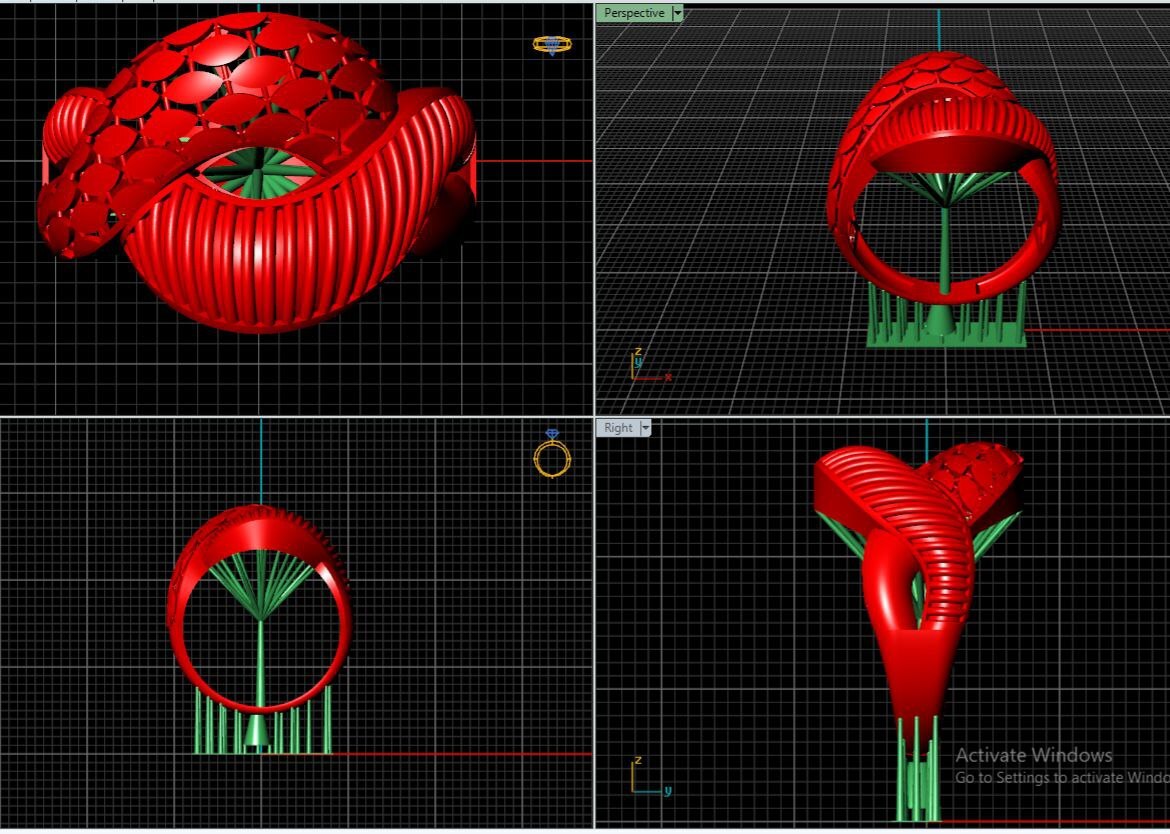
Task: Open the Right viewport dropdown arrow
Action: (645, 428)
